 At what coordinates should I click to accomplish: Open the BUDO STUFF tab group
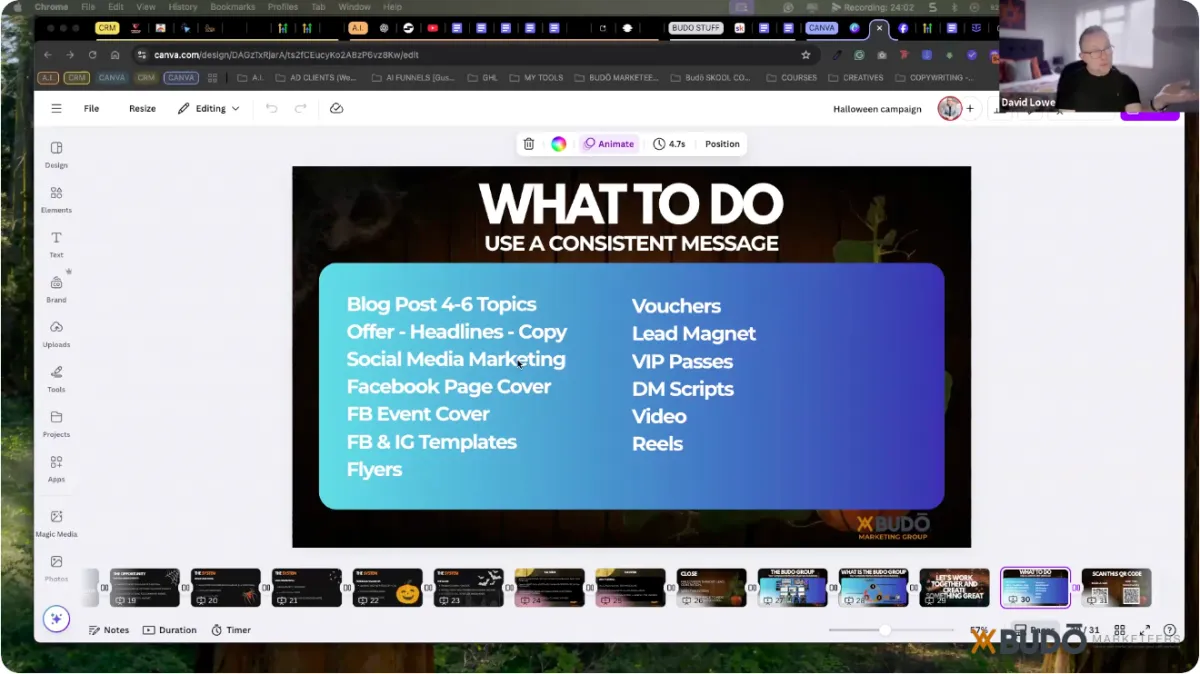point(695,28)
